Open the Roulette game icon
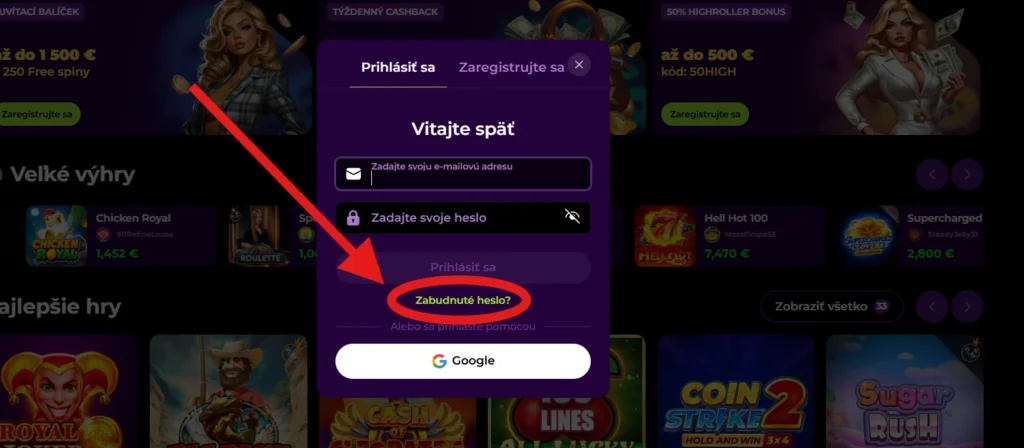 pyautogui.click(x=259, y=236)
